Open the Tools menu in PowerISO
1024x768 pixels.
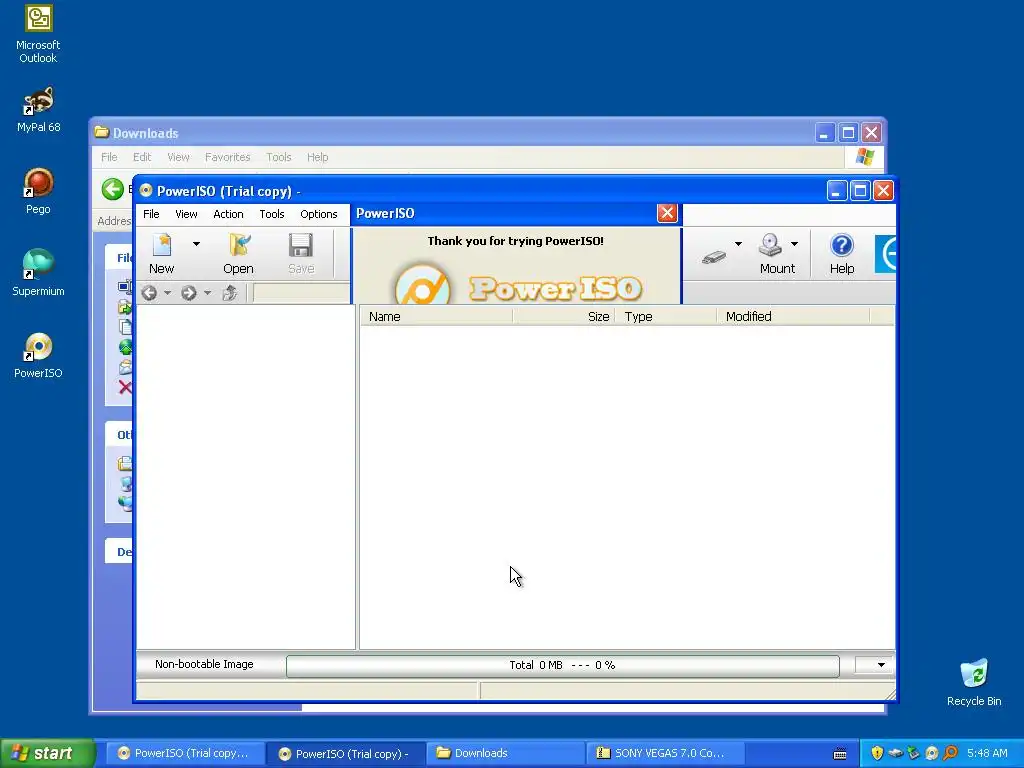[272, 214]
